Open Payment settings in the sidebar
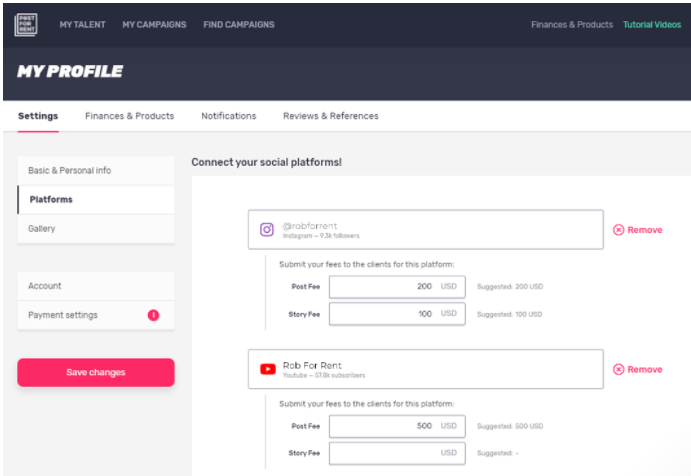The height and width of the screenshot is (476, 691). 96,315
